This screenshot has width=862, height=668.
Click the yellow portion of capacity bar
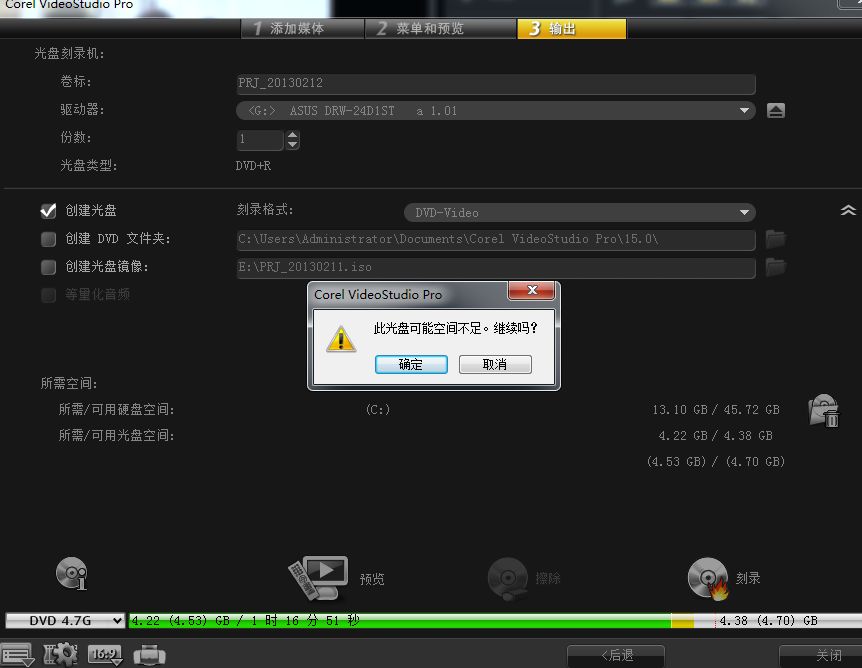(x=682, y=621)
